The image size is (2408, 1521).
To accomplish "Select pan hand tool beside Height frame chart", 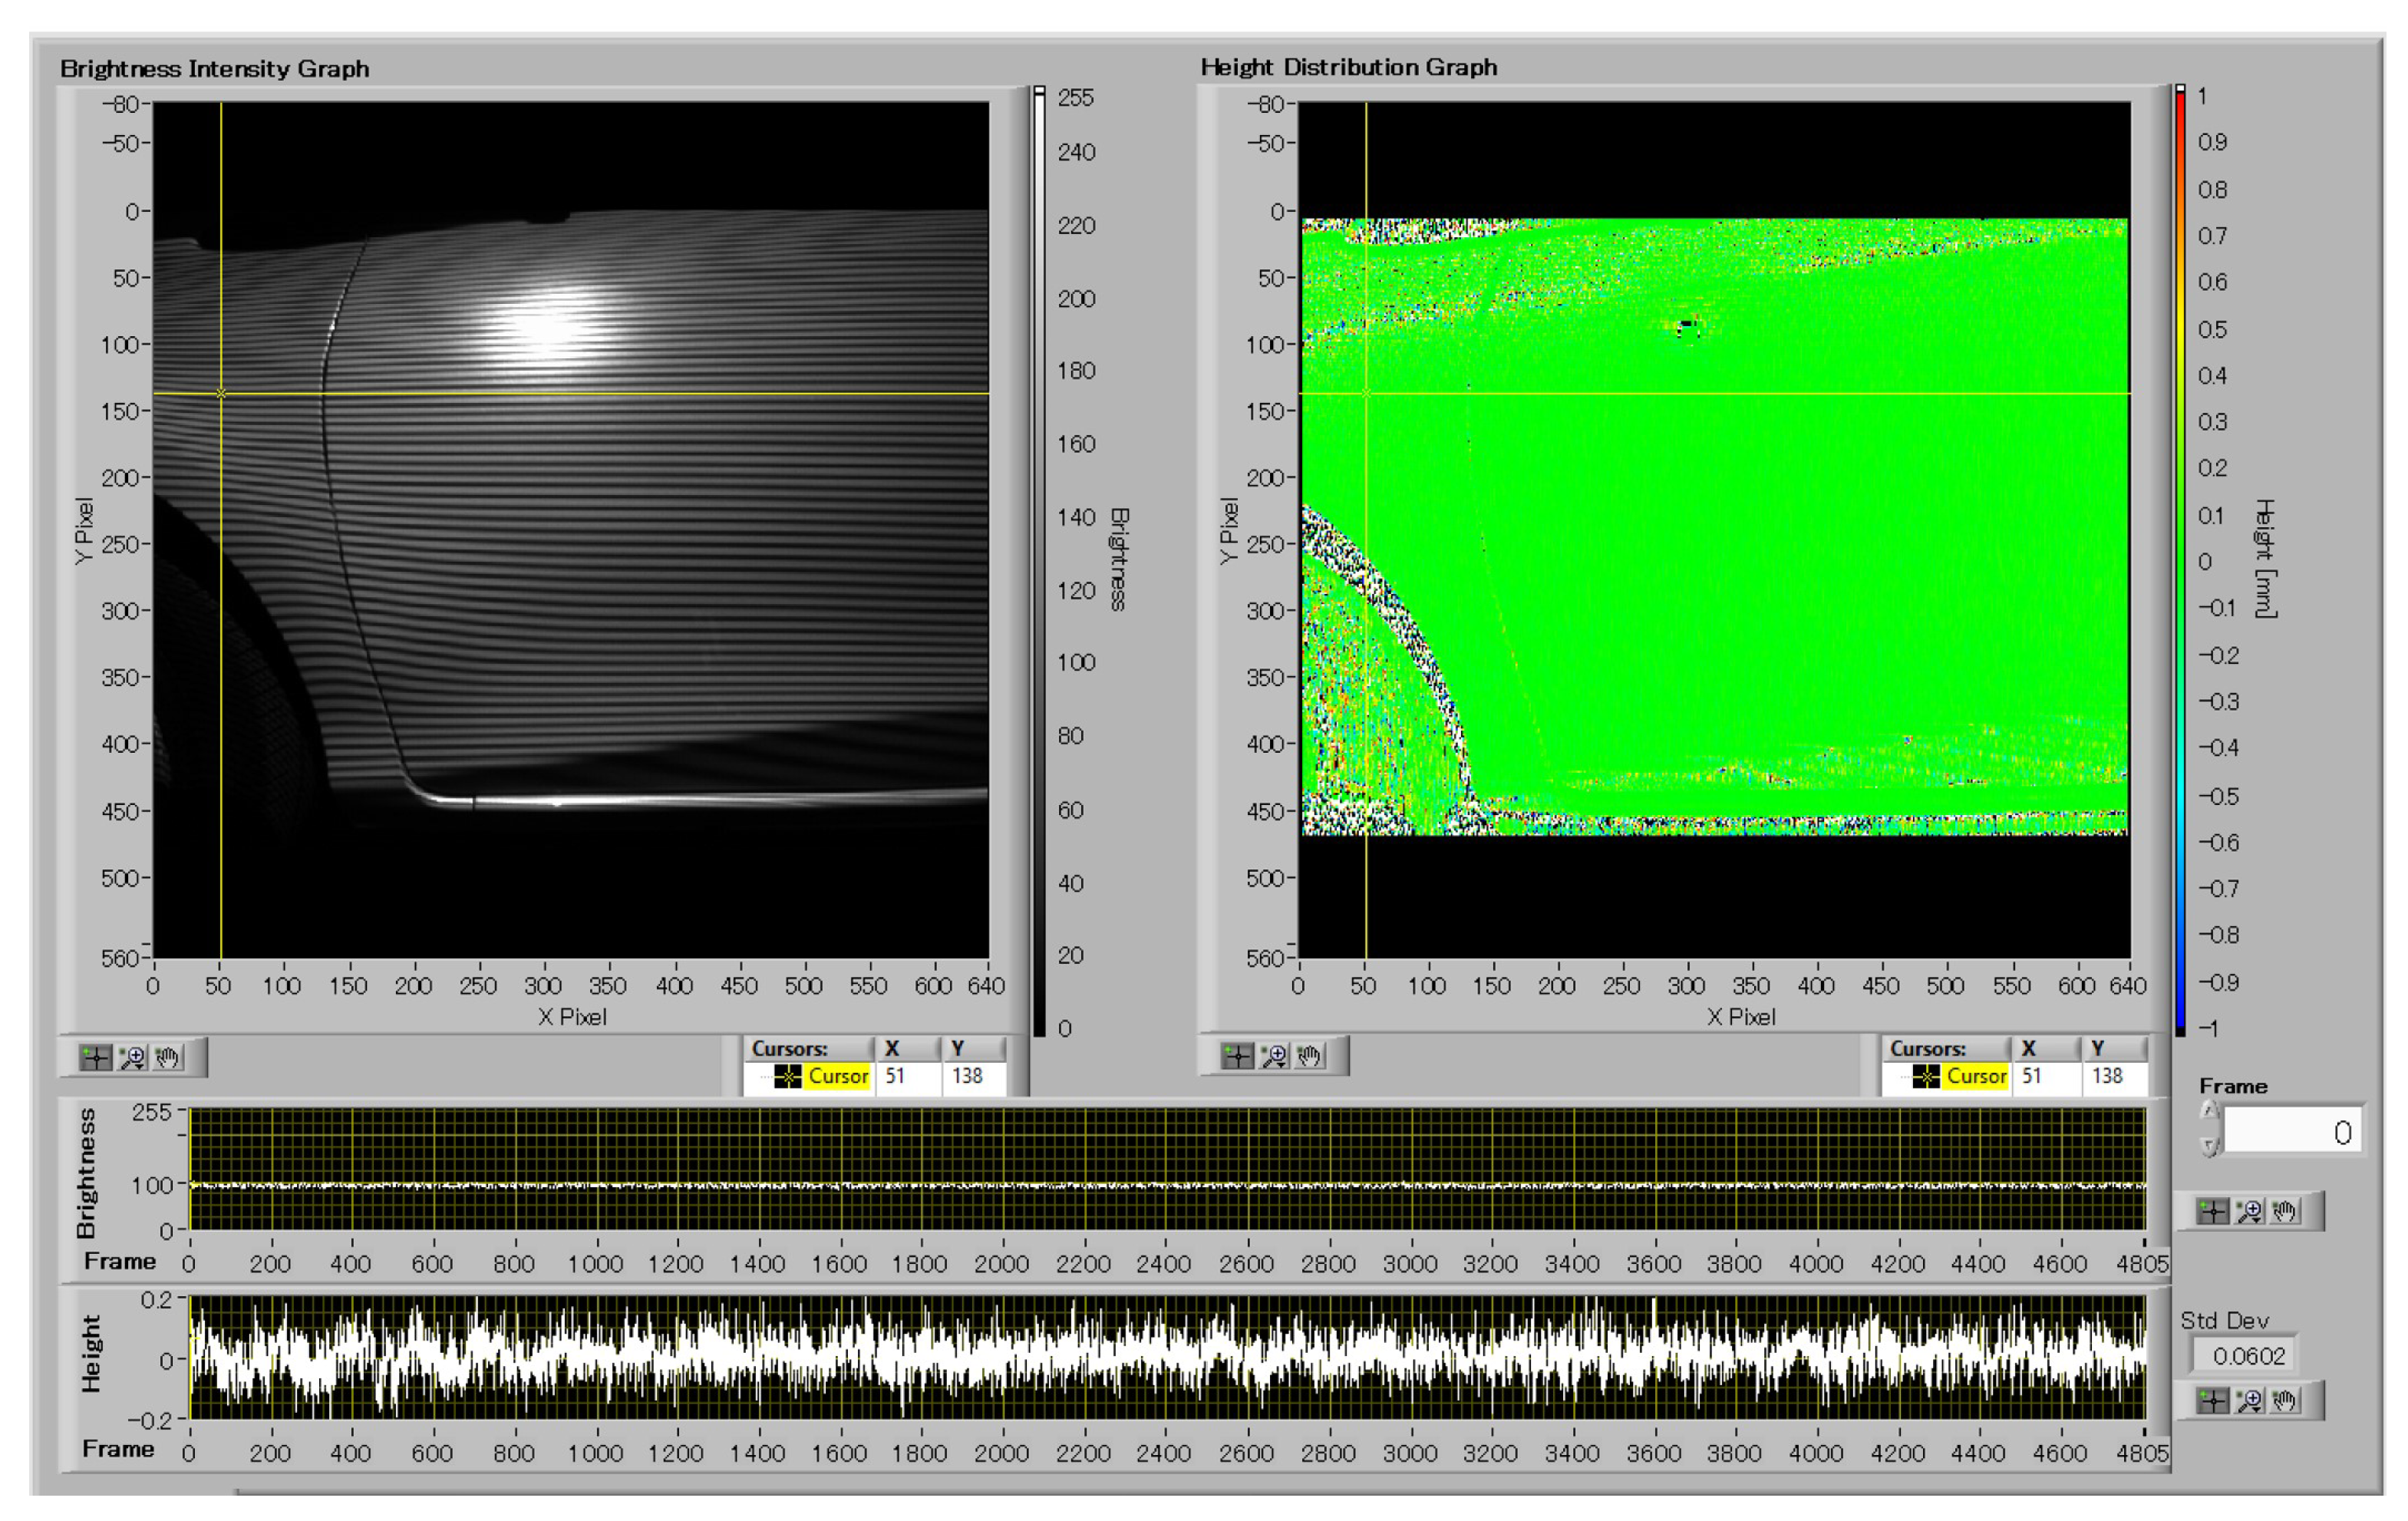I will (x=2285, y=1401).
